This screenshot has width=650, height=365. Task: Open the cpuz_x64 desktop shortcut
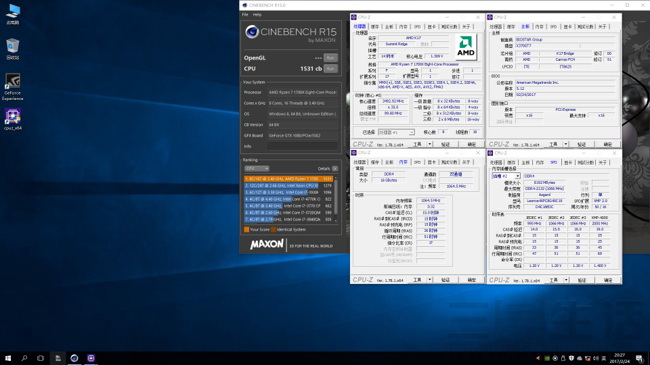(13, 119)
